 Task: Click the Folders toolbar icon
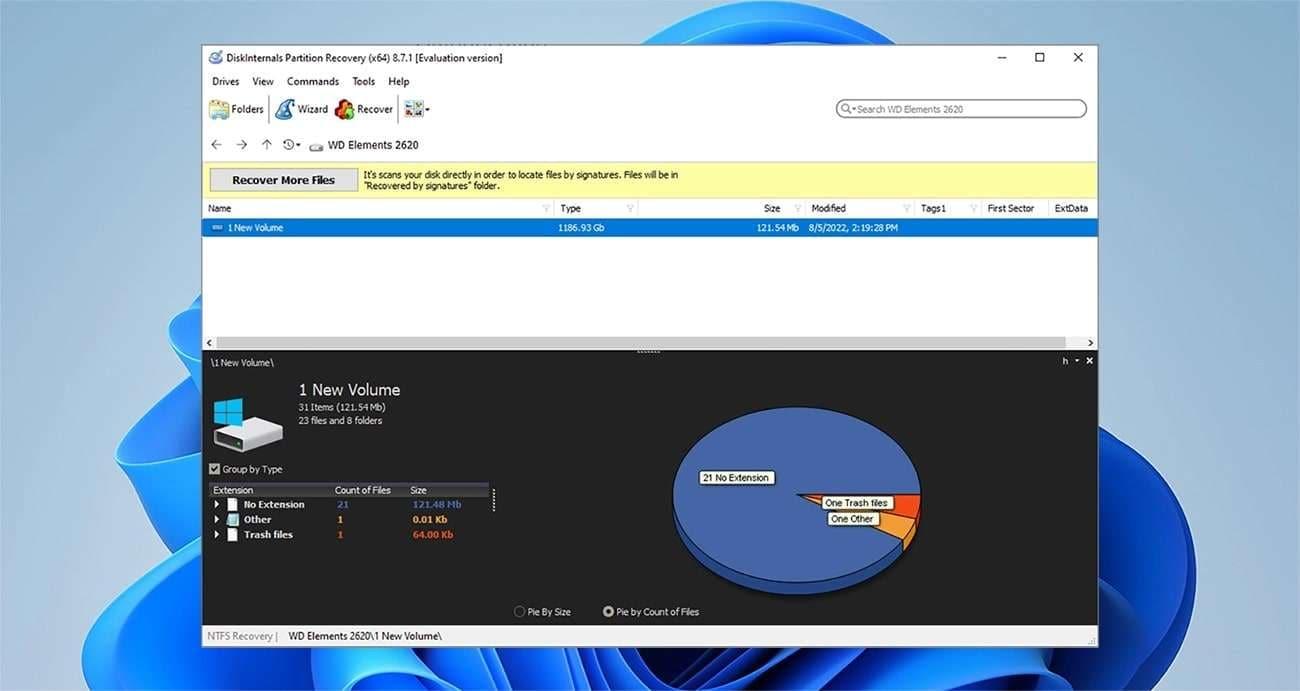click(x=219, y=109)
